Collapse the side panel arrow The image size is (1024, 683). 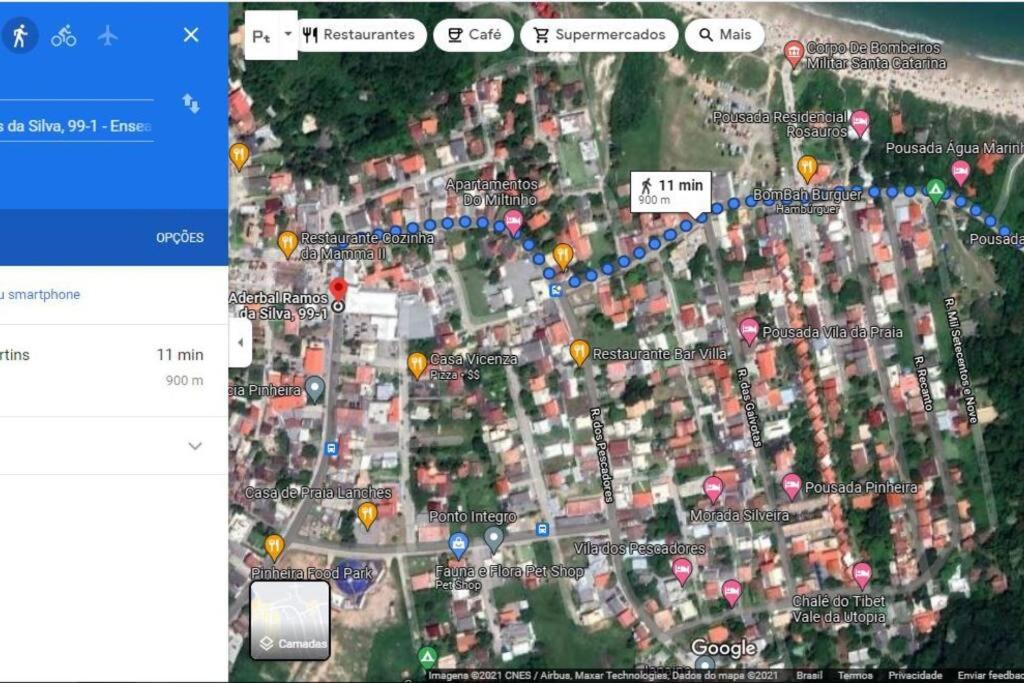[x=240, y=342]
